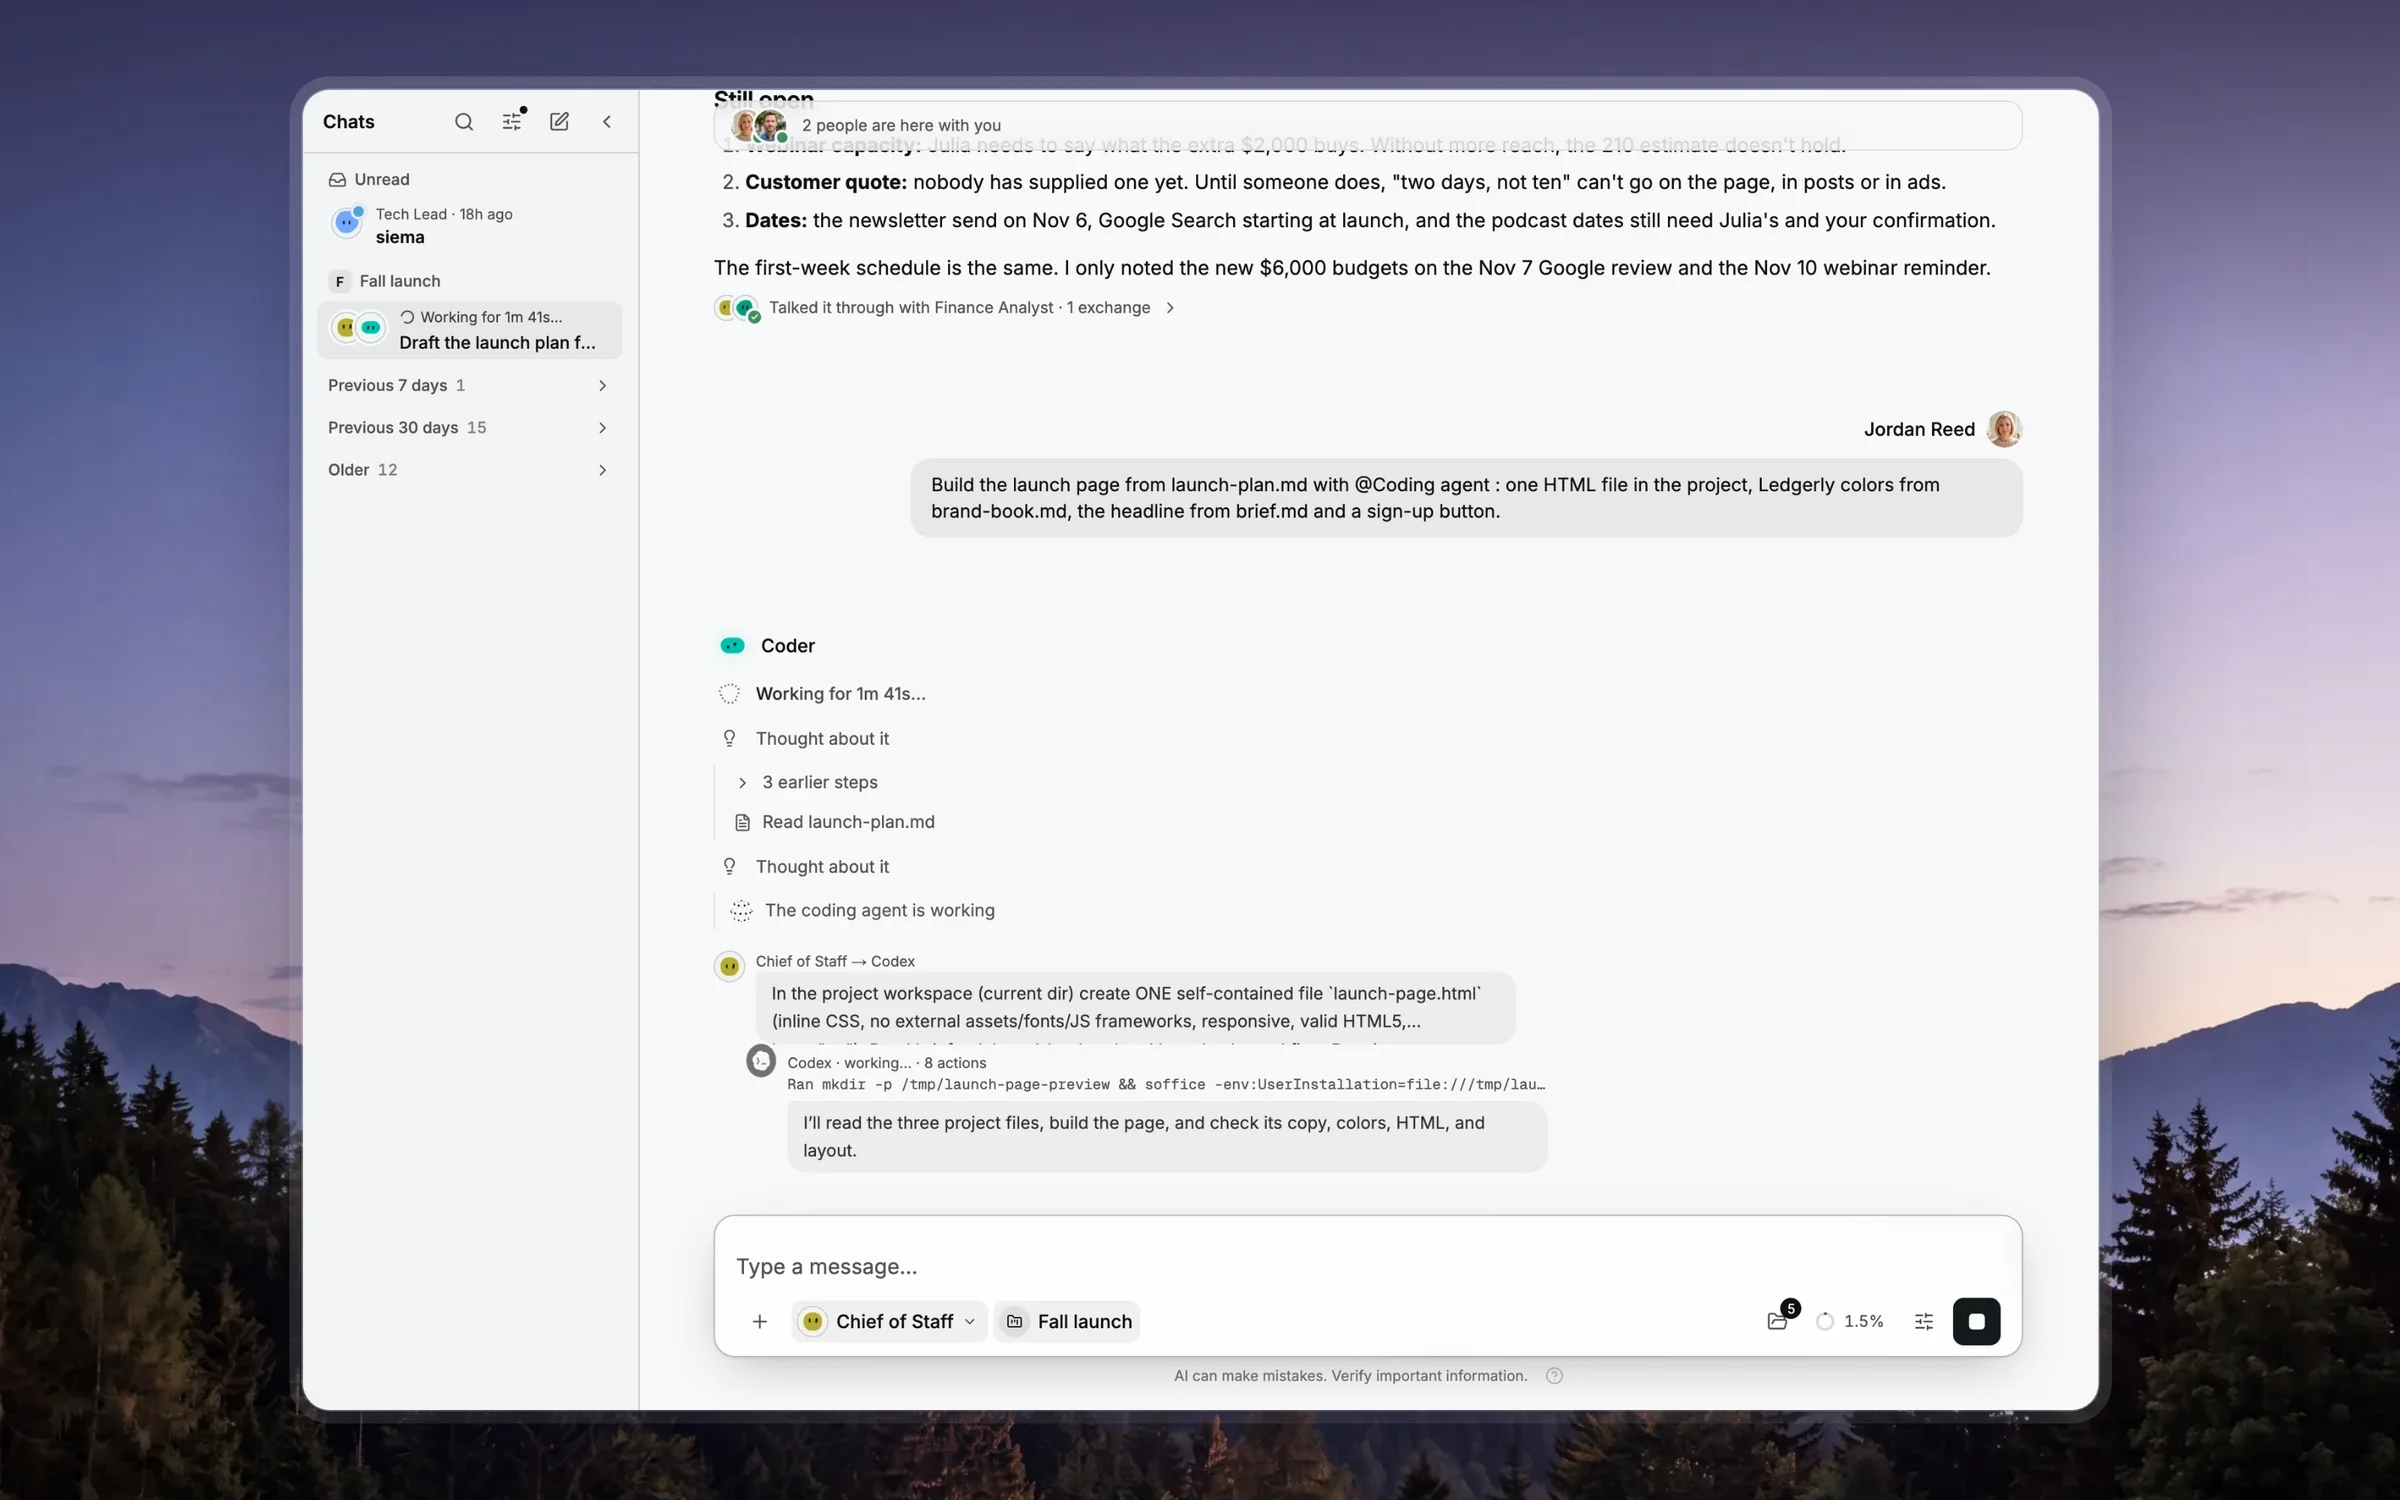
Task: Click the Working for 1m 41s spinner in chat
Action: pyautogui.click(x=729, y=694)
